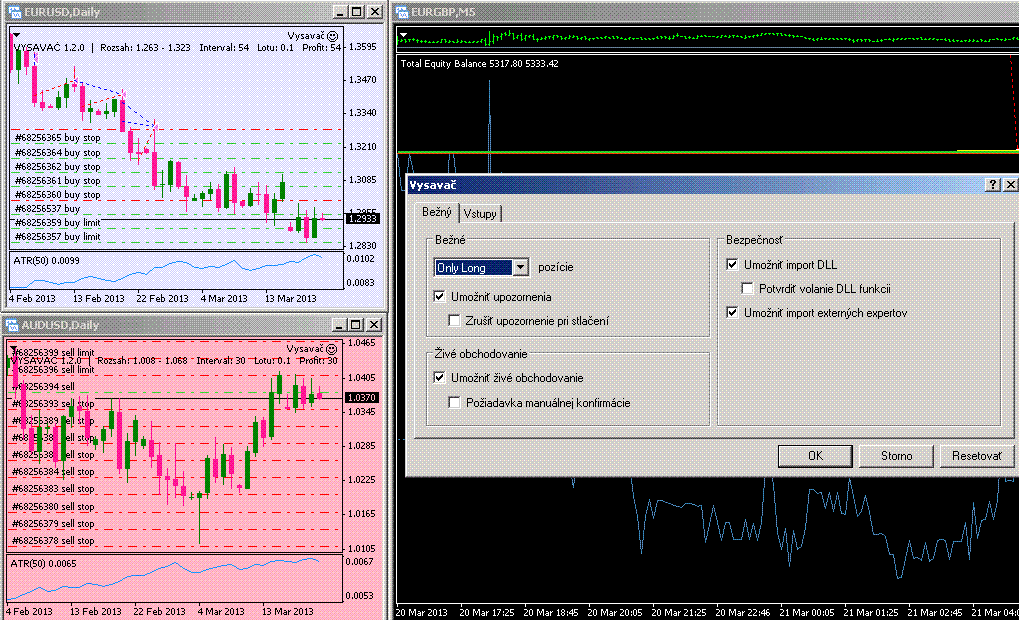
Task: Click the AUDUSD,Daily window chart icon
Action: click(12, 324)
